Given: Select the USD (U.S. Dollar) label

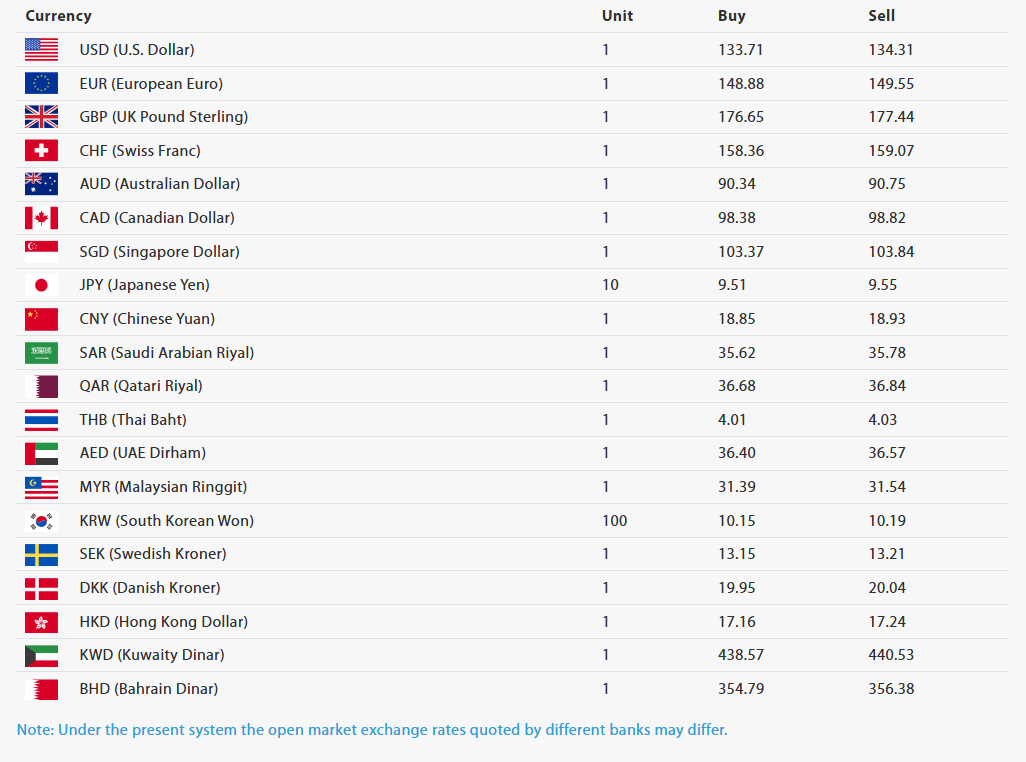Looking at the screenshot, I should (137, 50).
